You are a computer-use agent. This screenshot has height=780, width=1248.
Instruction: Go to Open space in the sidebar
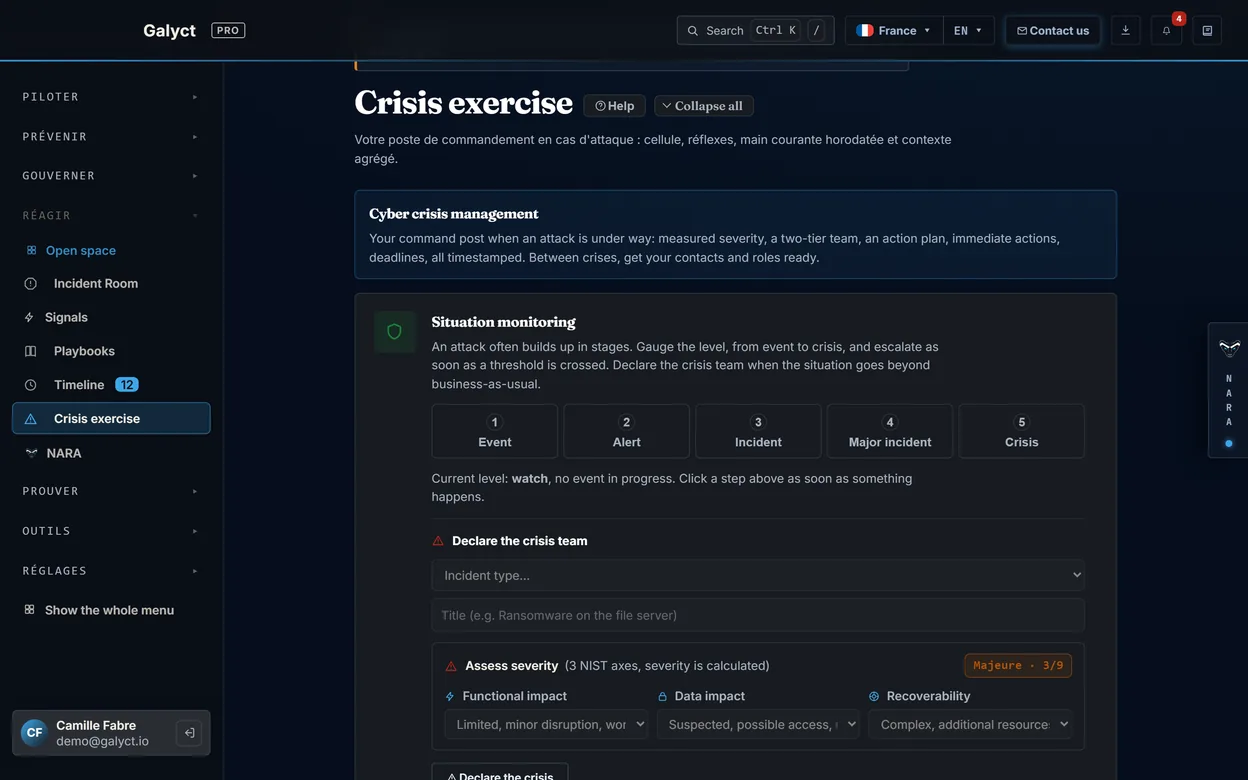coord(111,250)
